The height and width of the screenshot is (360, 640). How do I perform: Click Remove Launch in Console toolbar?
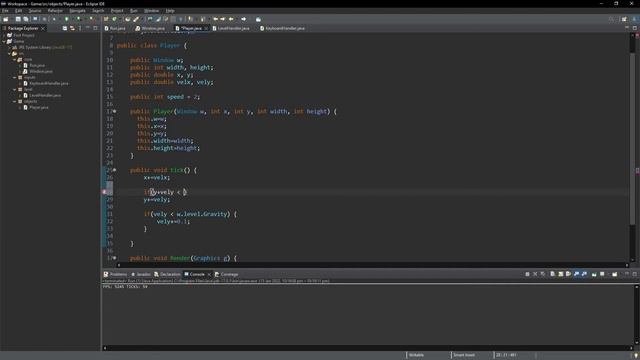coord(535,274)
